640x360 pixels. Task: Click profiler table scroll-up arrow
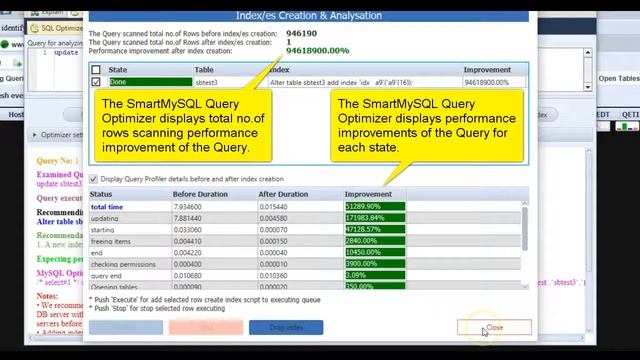pos(525,203)
